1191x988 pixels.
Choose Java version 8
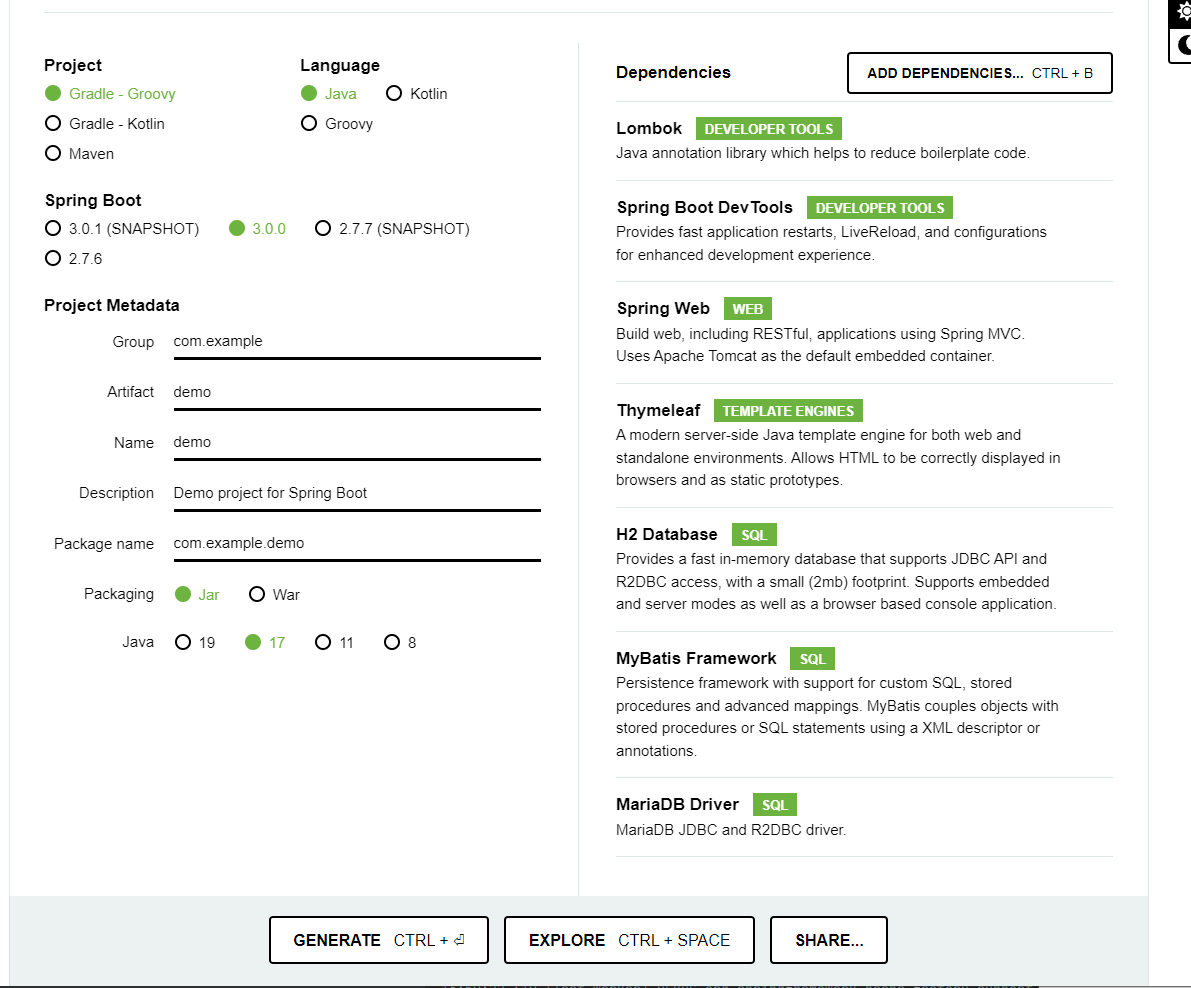400,642
